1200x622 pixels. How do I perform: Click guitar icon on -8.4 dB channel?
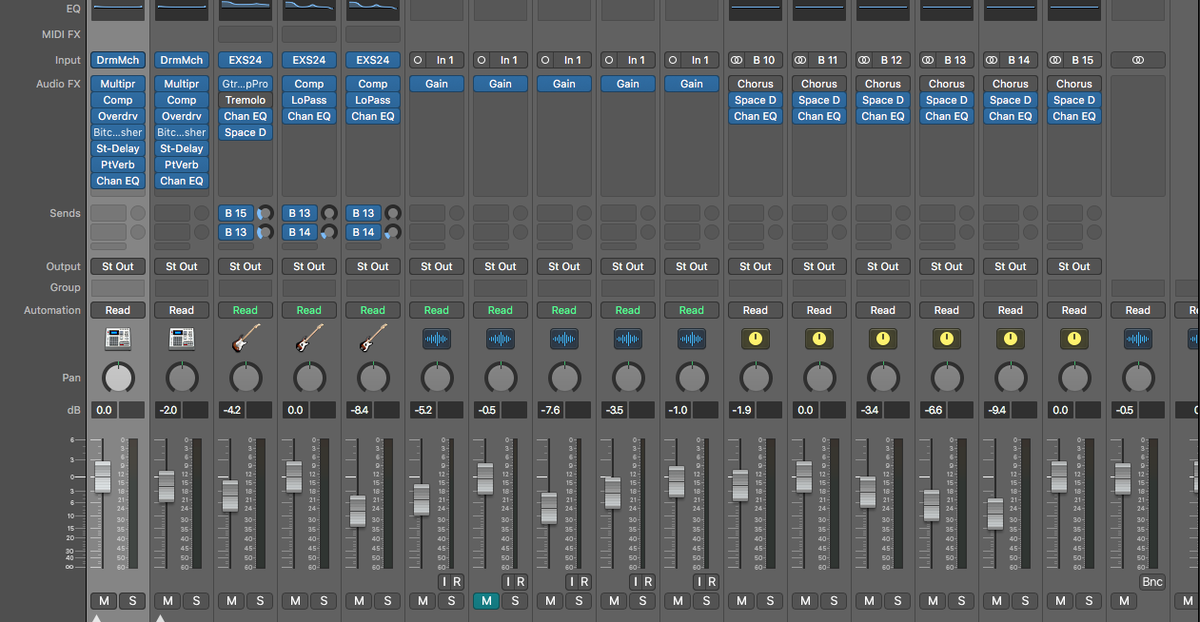click(373, 339)
